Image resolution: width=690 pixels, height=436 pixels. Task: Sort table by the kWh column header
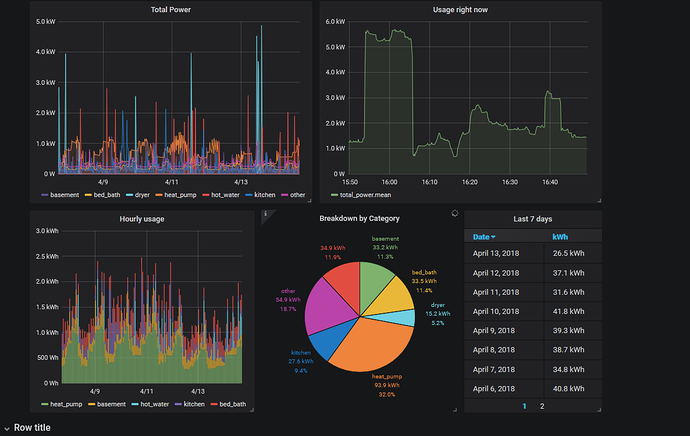(560, 237)
